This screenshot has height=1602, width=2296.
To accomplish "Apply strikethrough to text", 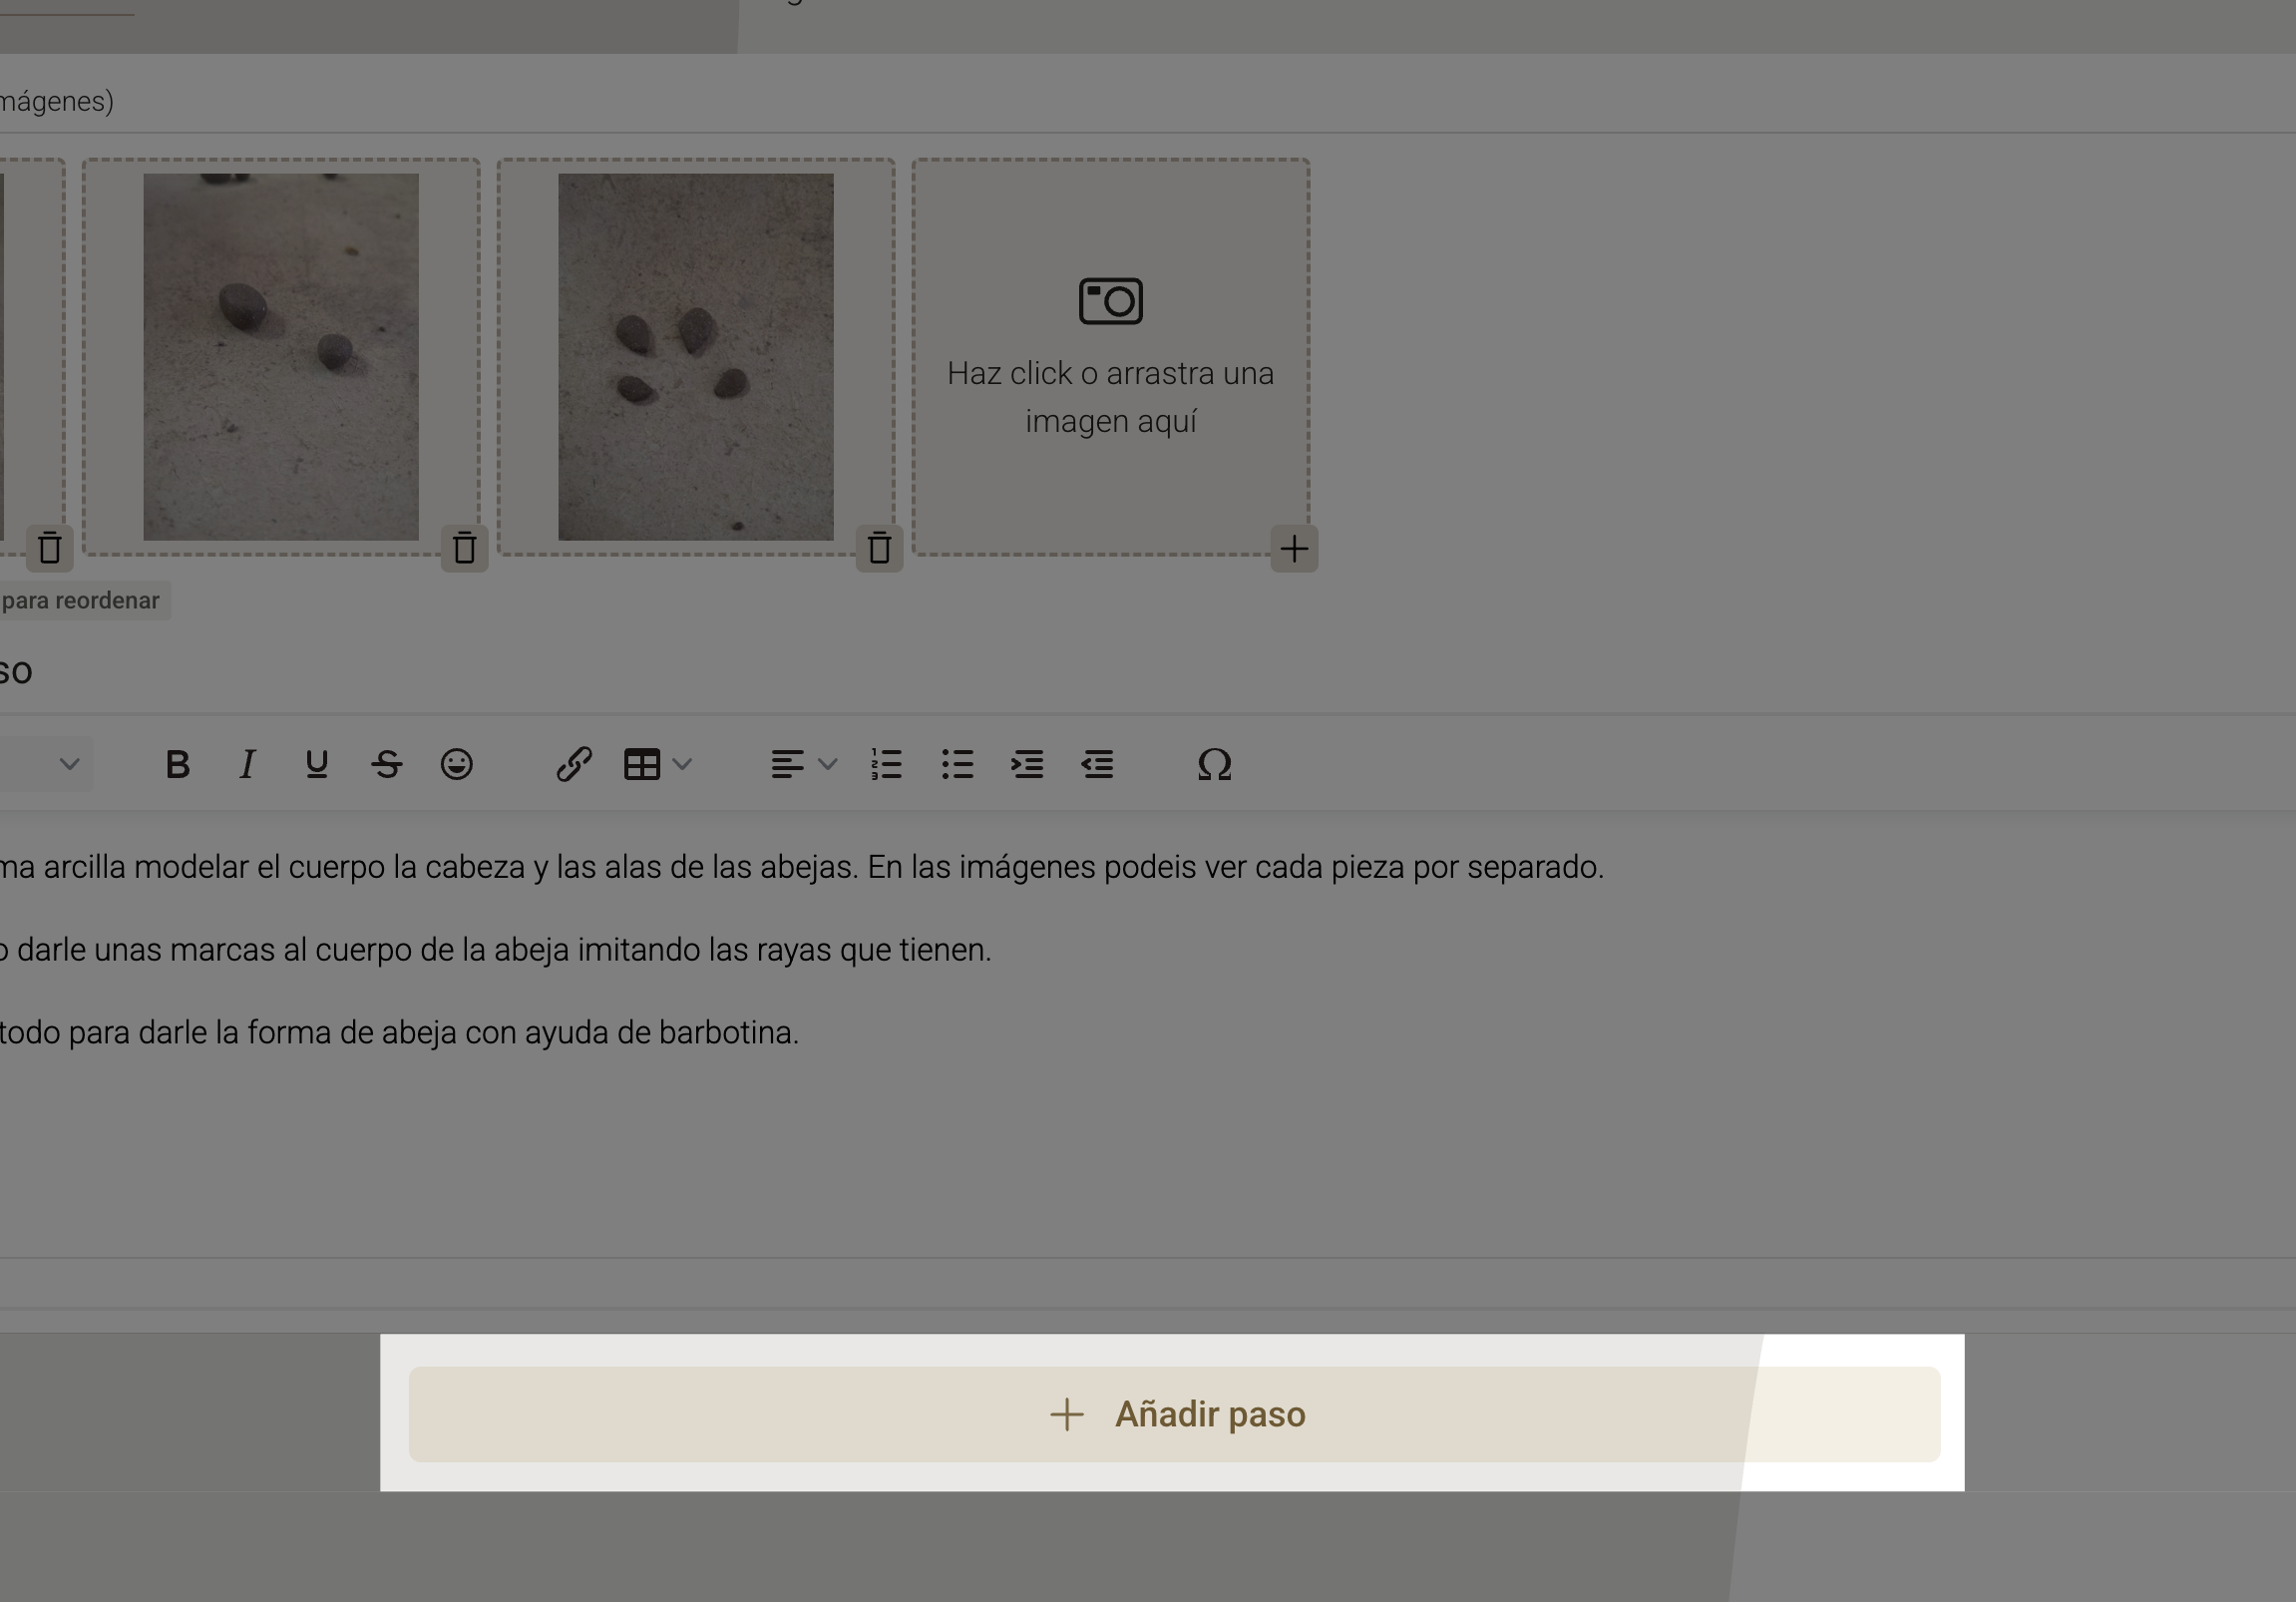I will pyautogui.click(x=387, y=765).
